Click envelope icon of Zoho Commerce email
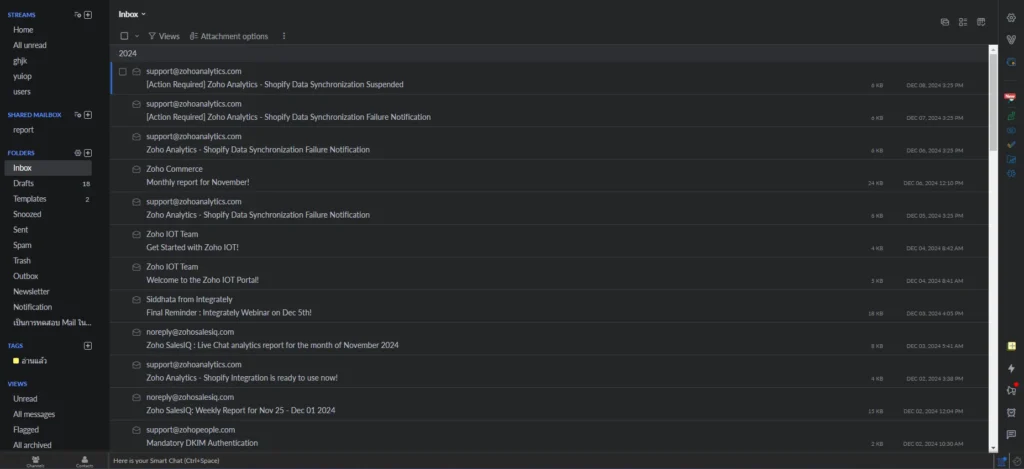 136,169
